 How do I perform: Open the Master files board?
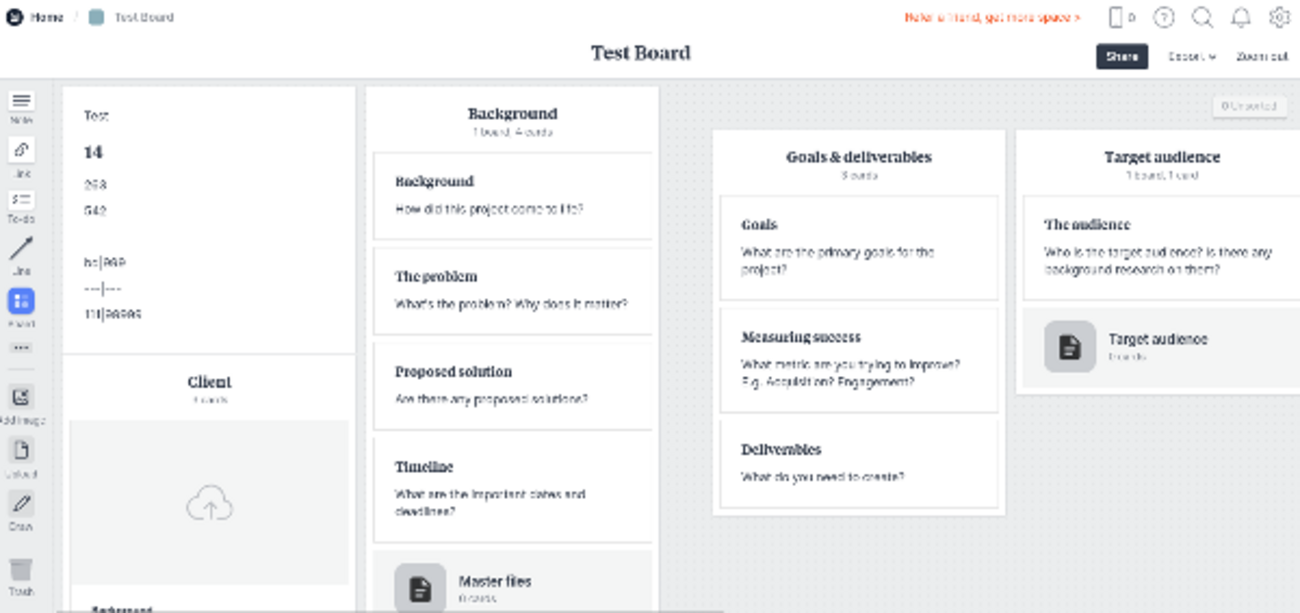[x=494, y=586]
